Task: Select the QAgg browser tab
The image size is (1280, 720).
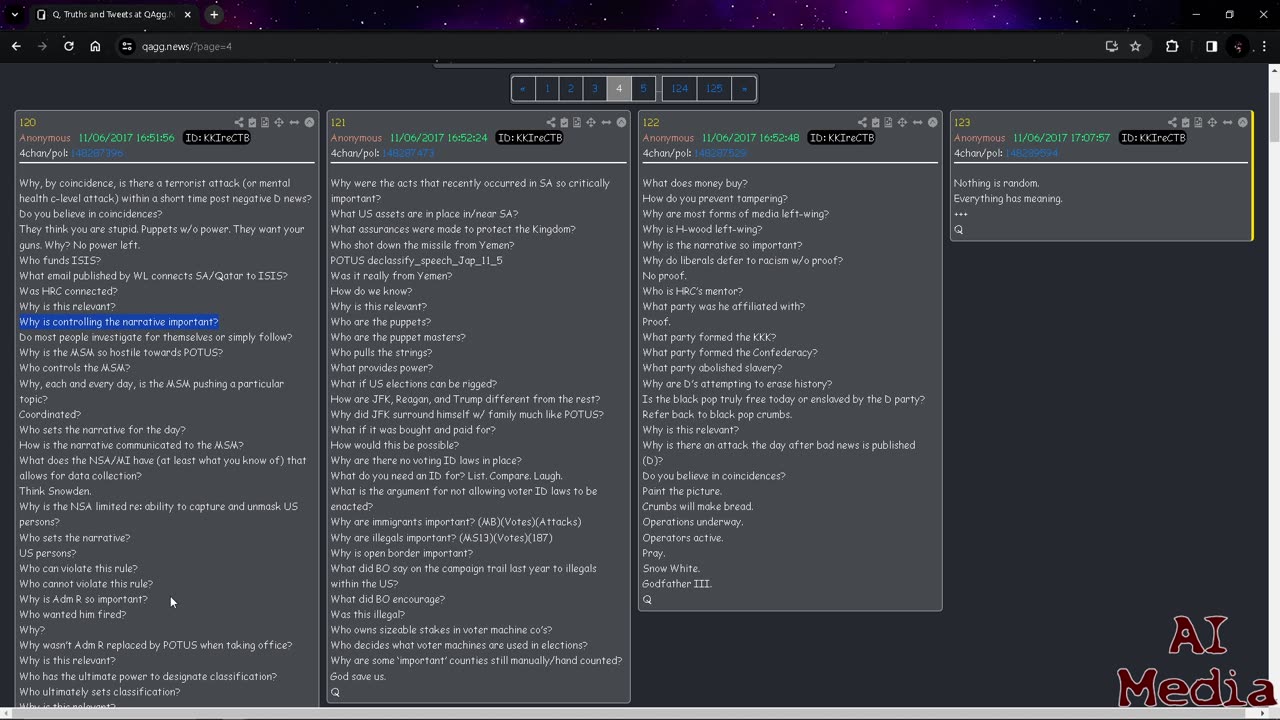Action: 113,15
